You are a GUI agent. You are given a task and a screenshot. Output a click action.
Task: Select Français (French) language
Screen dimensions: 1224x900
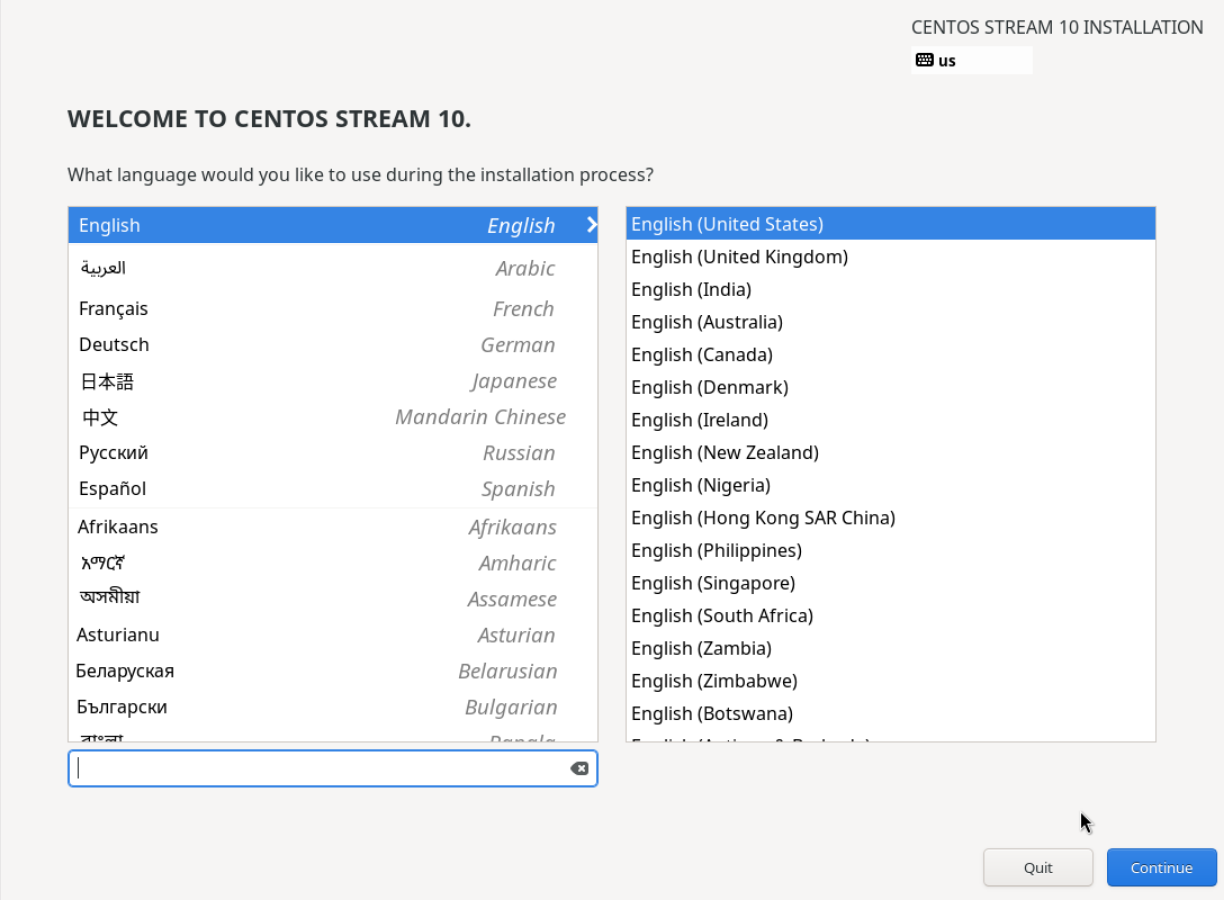[333, 309]
